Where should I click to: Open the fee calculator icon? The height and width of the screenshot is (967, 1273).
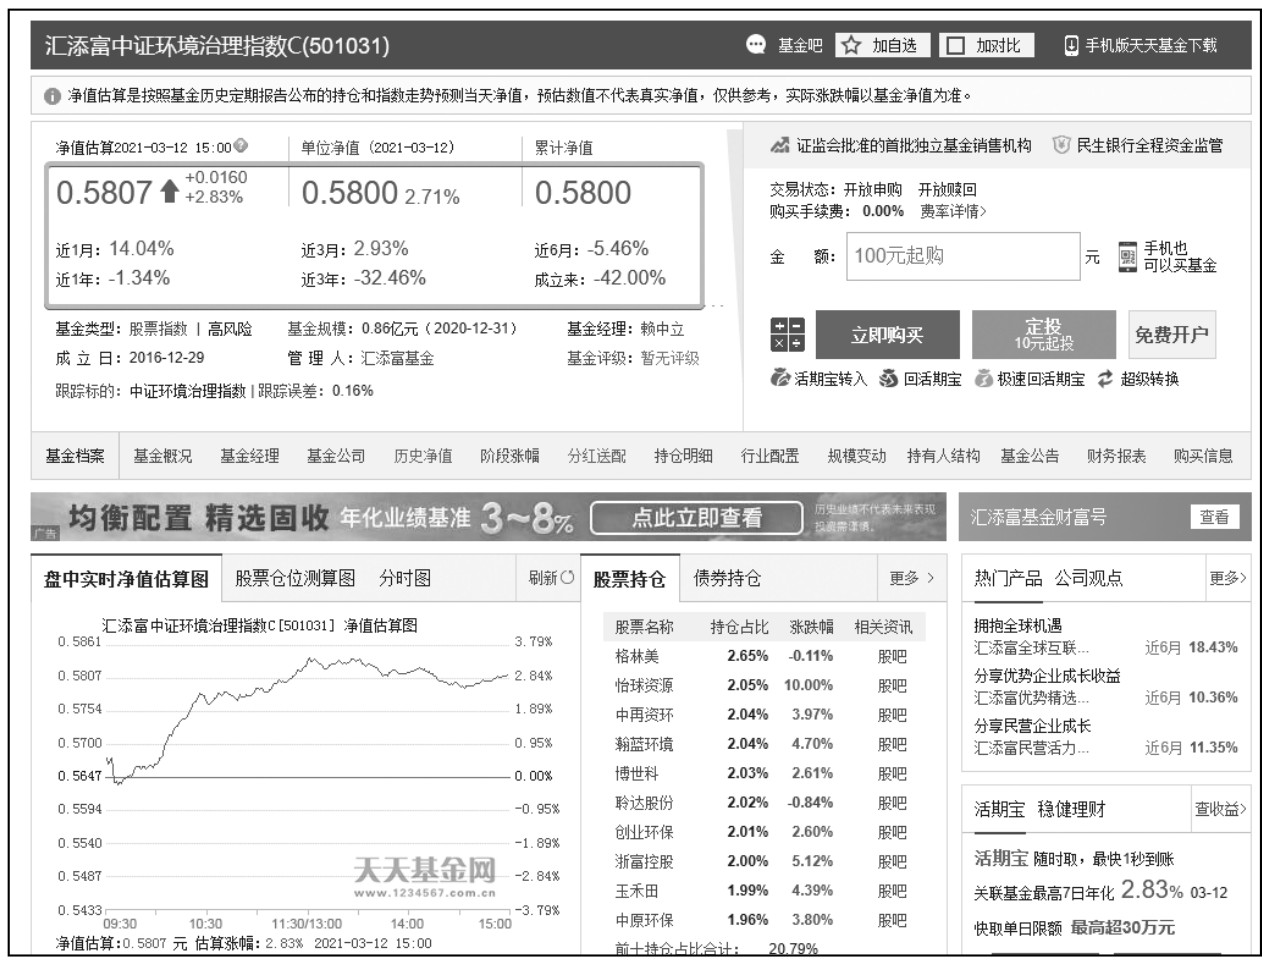click(x=787, y=335)
